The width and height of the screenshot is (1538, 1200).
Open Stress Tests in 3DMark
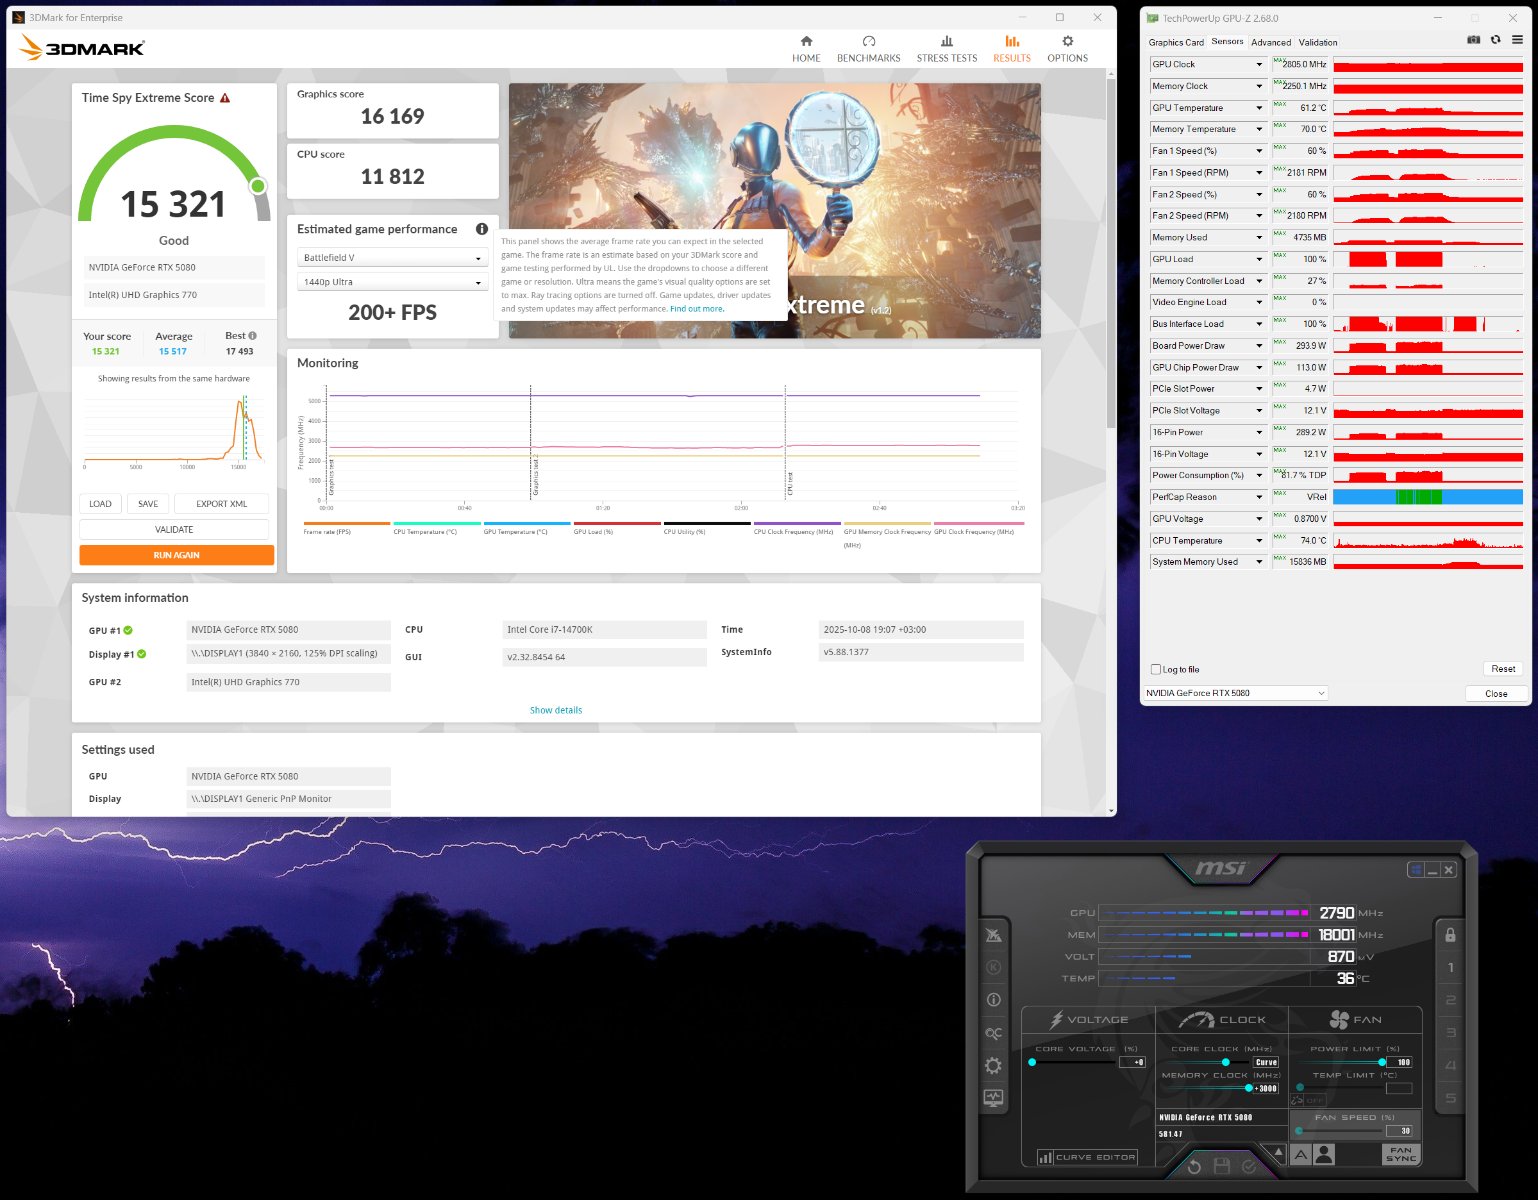pos(947,49)
